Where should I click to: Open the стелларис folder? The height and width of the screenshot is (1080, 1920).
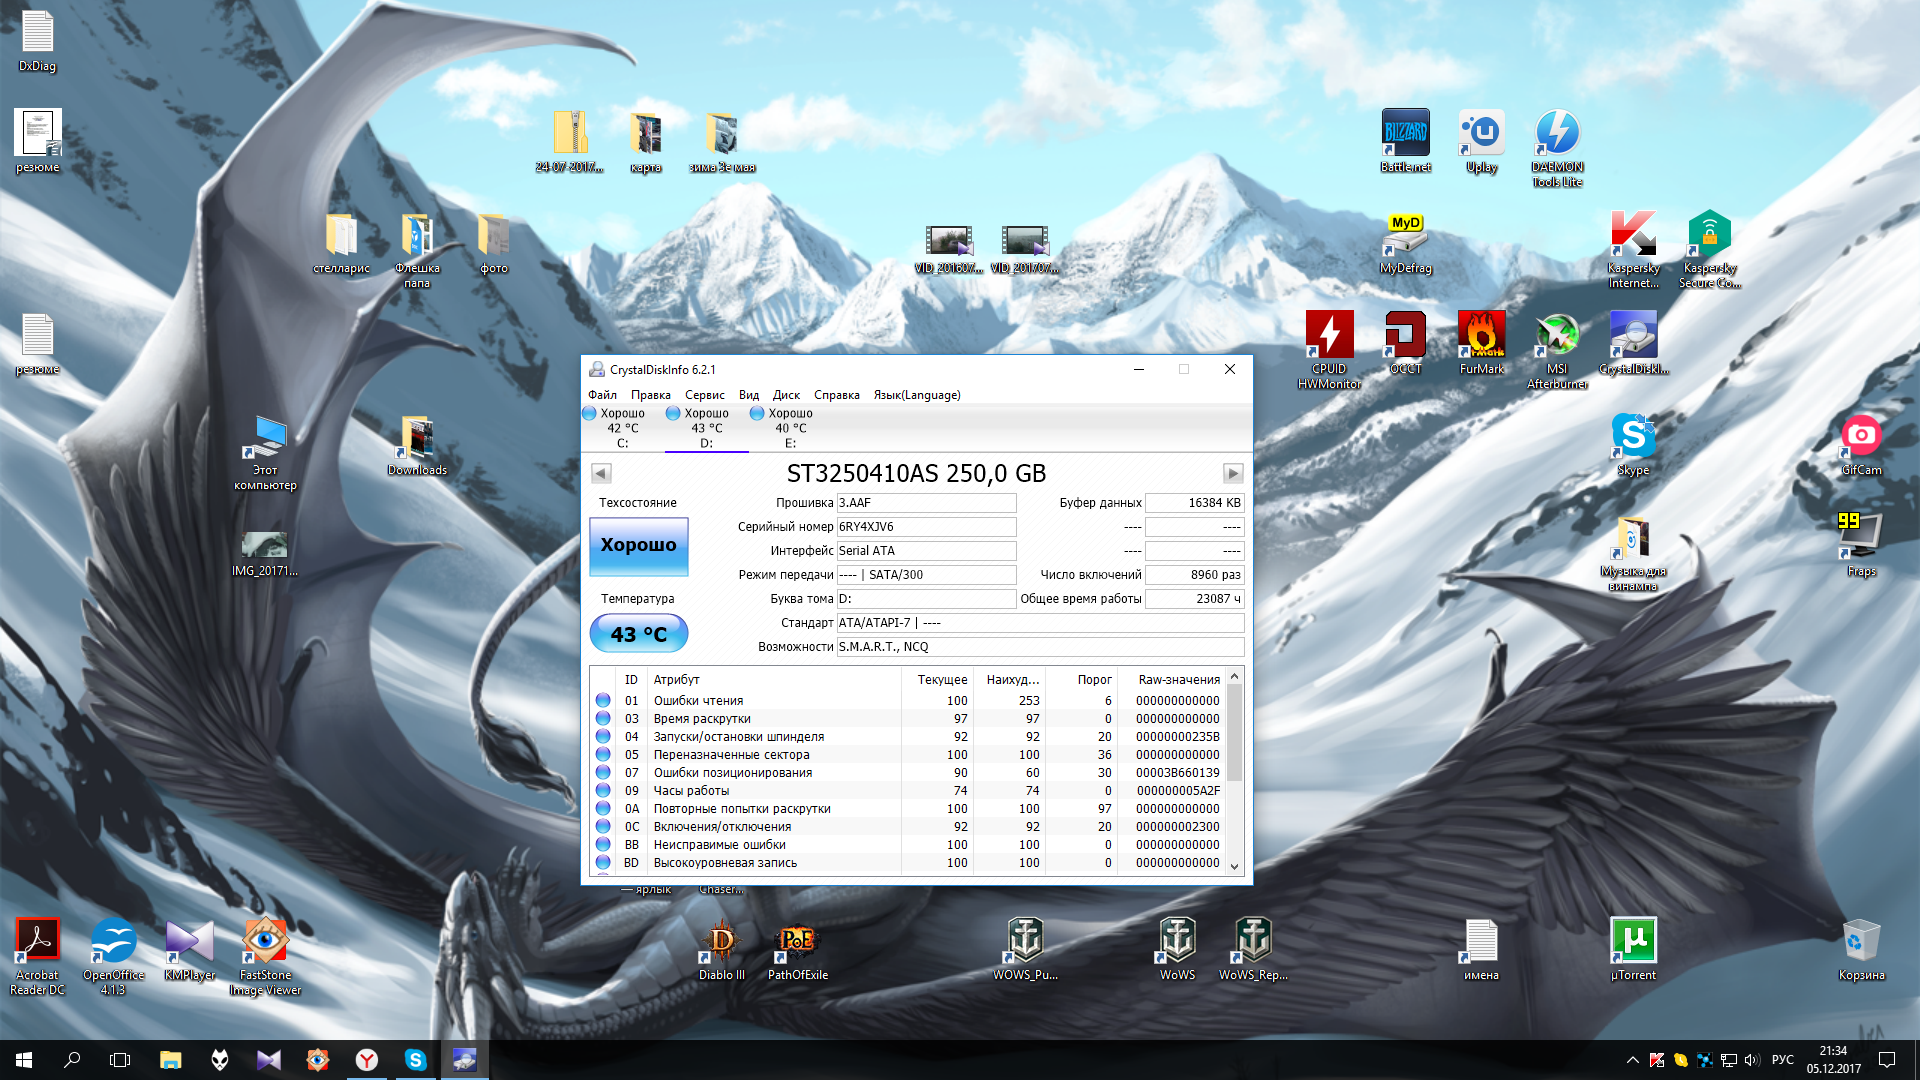point(341,243)
